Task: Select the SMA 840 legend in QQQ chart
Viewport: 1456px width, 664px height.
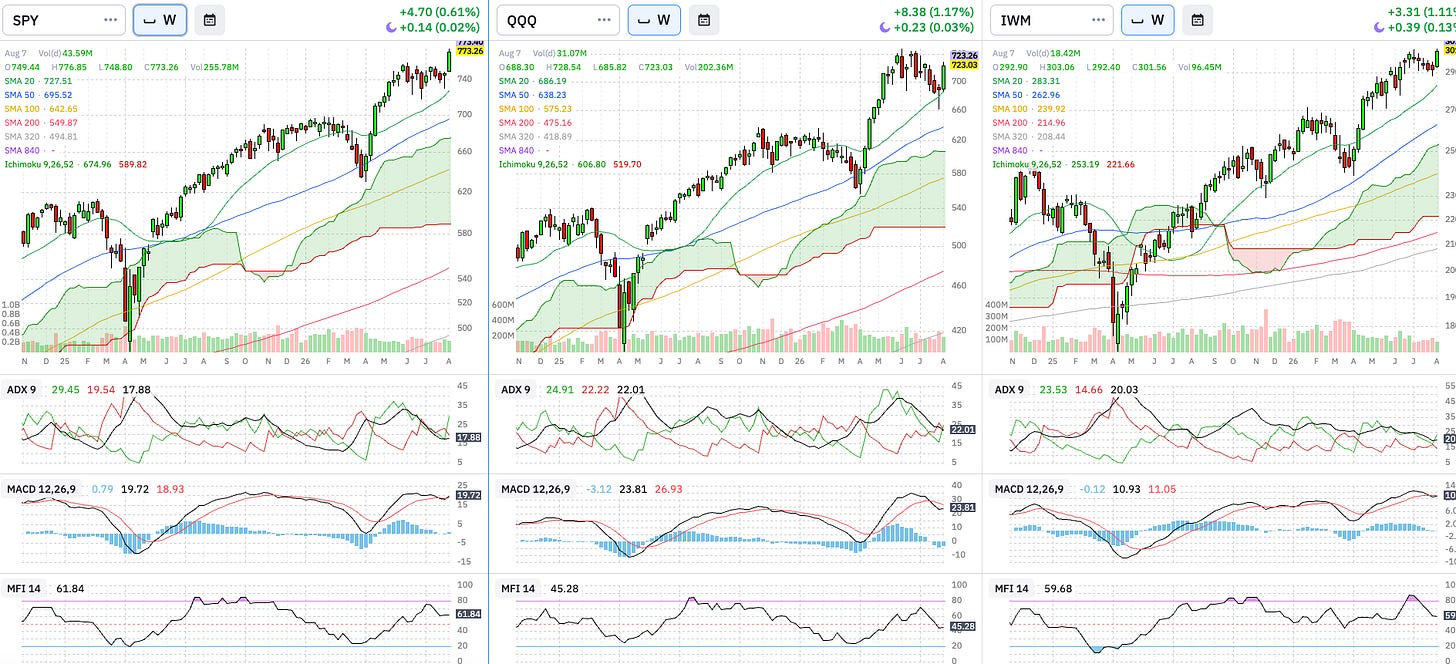Action: coord(527,150)
